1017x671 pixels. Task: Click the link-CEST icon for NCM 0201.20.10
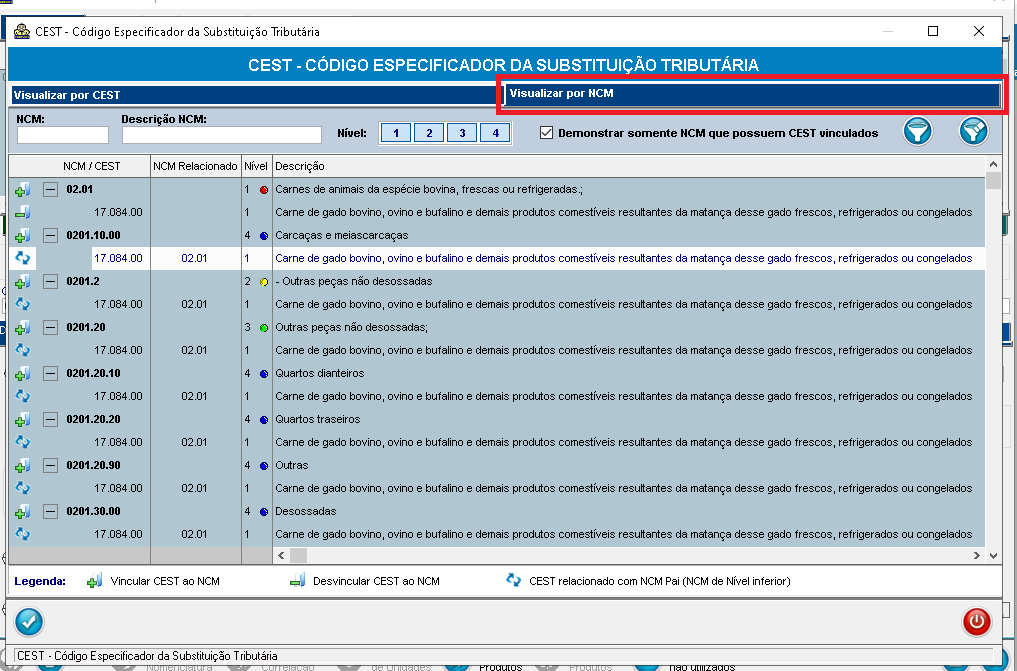[x=23, y=374]
